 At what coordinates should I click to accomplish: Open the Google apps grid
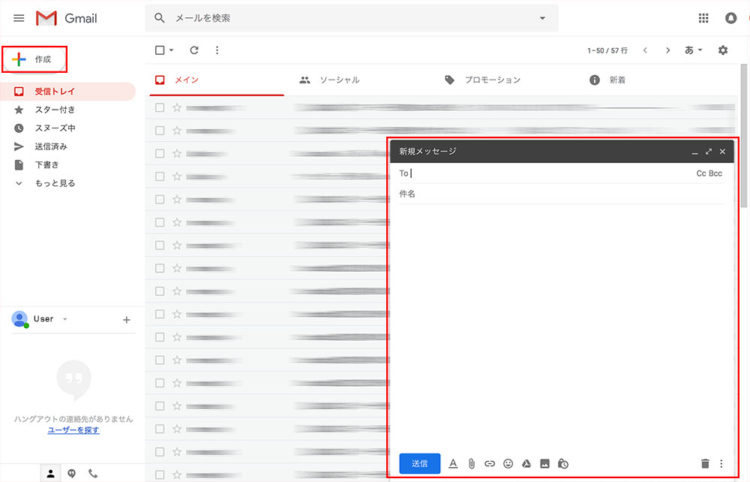[703, 18]
